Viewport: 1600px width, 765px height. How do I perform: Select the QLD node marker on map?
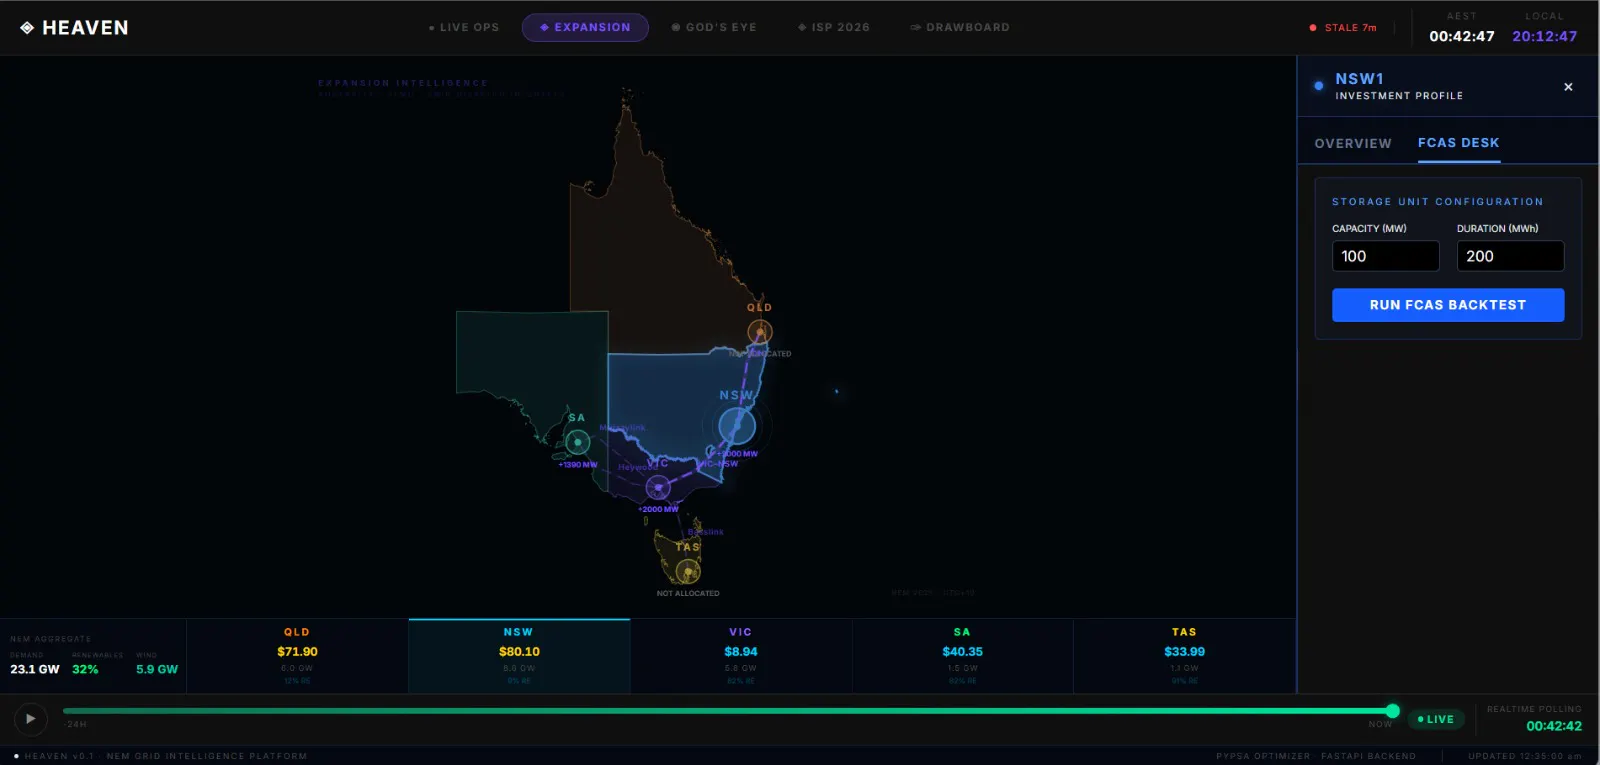click(760, 332)
